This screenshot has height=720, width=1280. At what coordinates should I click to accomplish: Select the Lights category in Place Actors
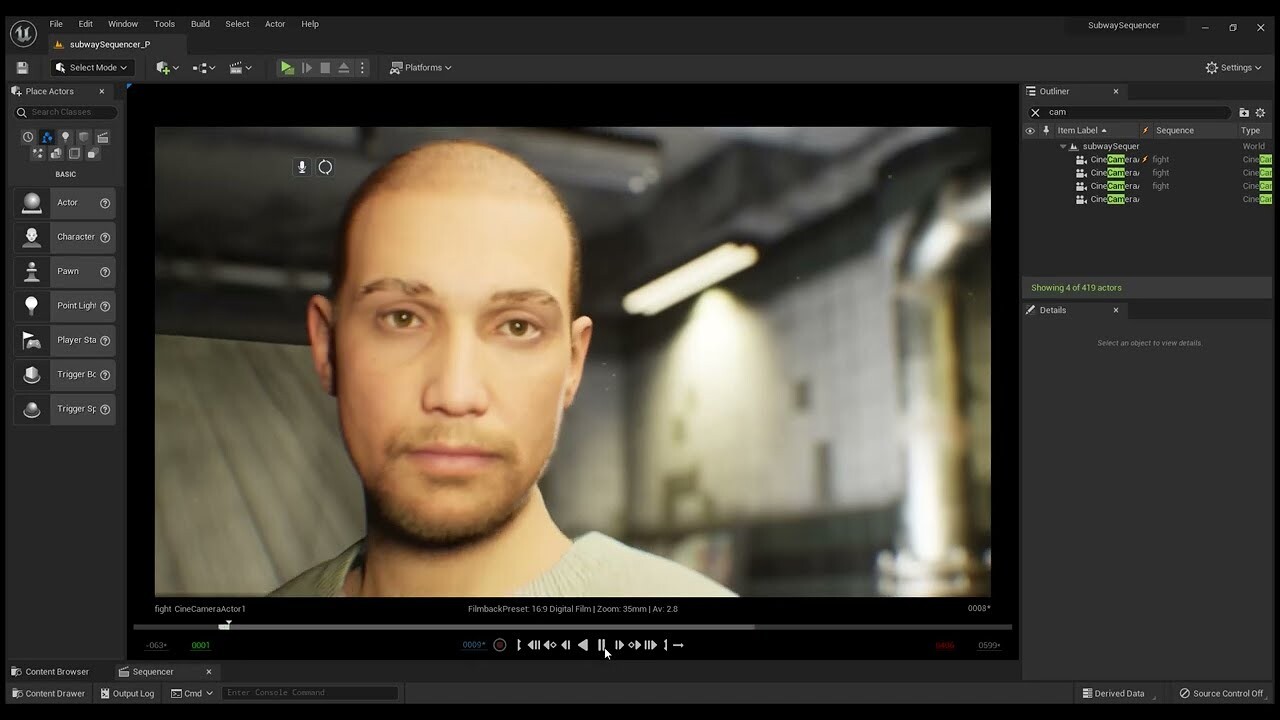click(x=65, y=136)
